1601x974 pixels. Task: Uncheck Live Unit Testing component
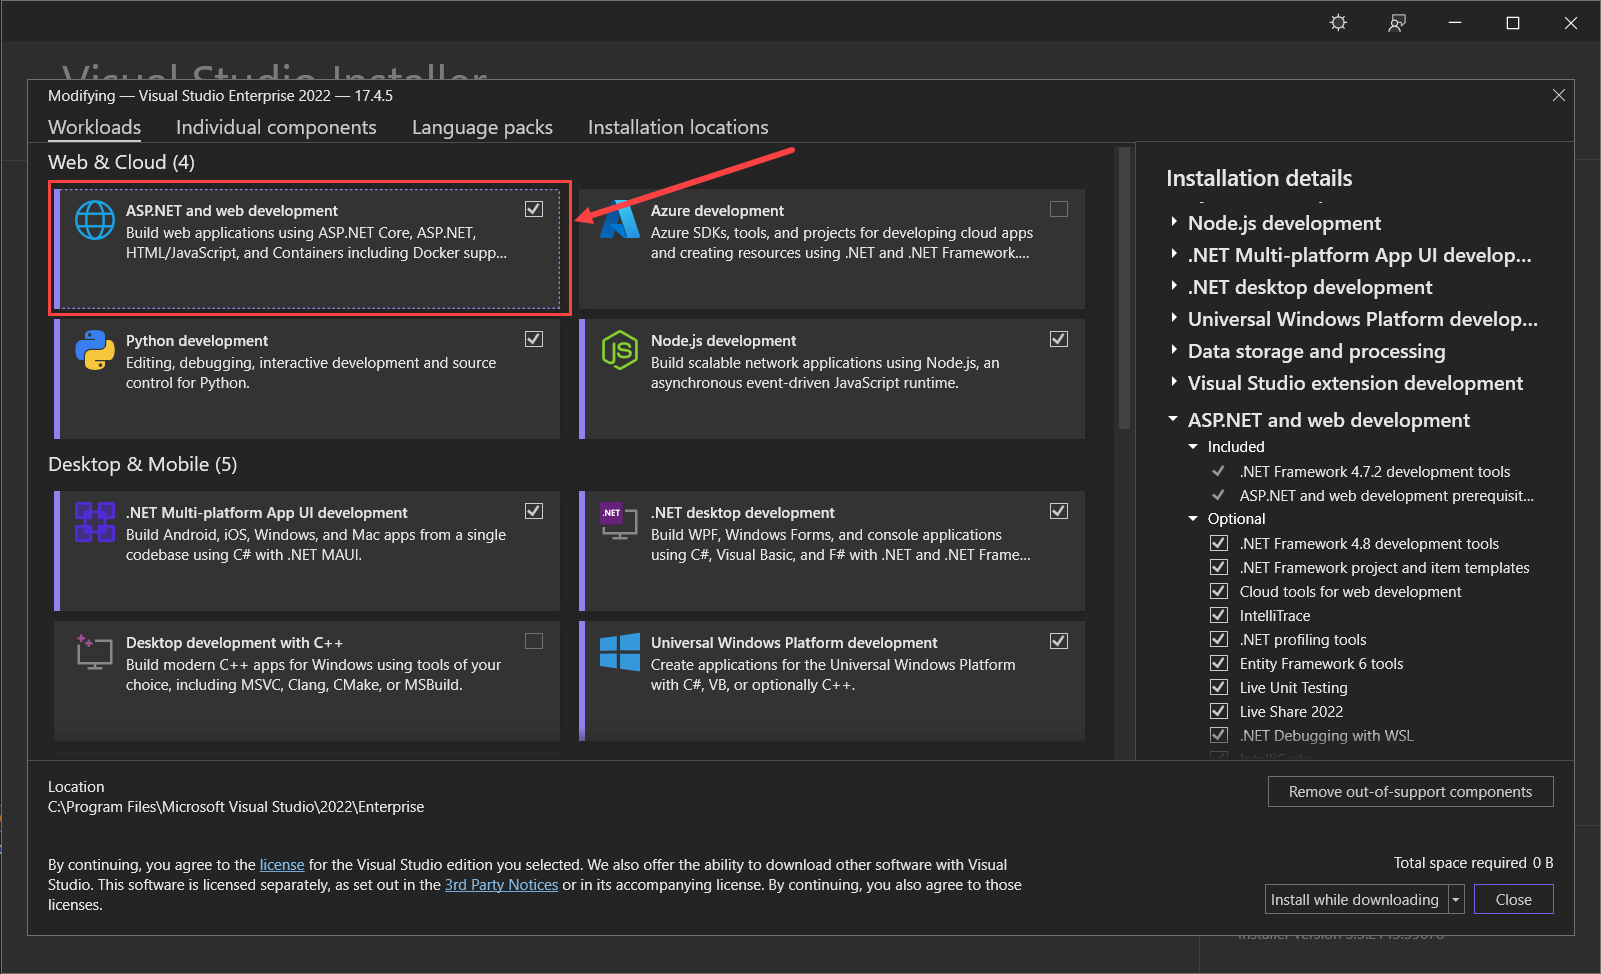click(x=1219, y=687)
